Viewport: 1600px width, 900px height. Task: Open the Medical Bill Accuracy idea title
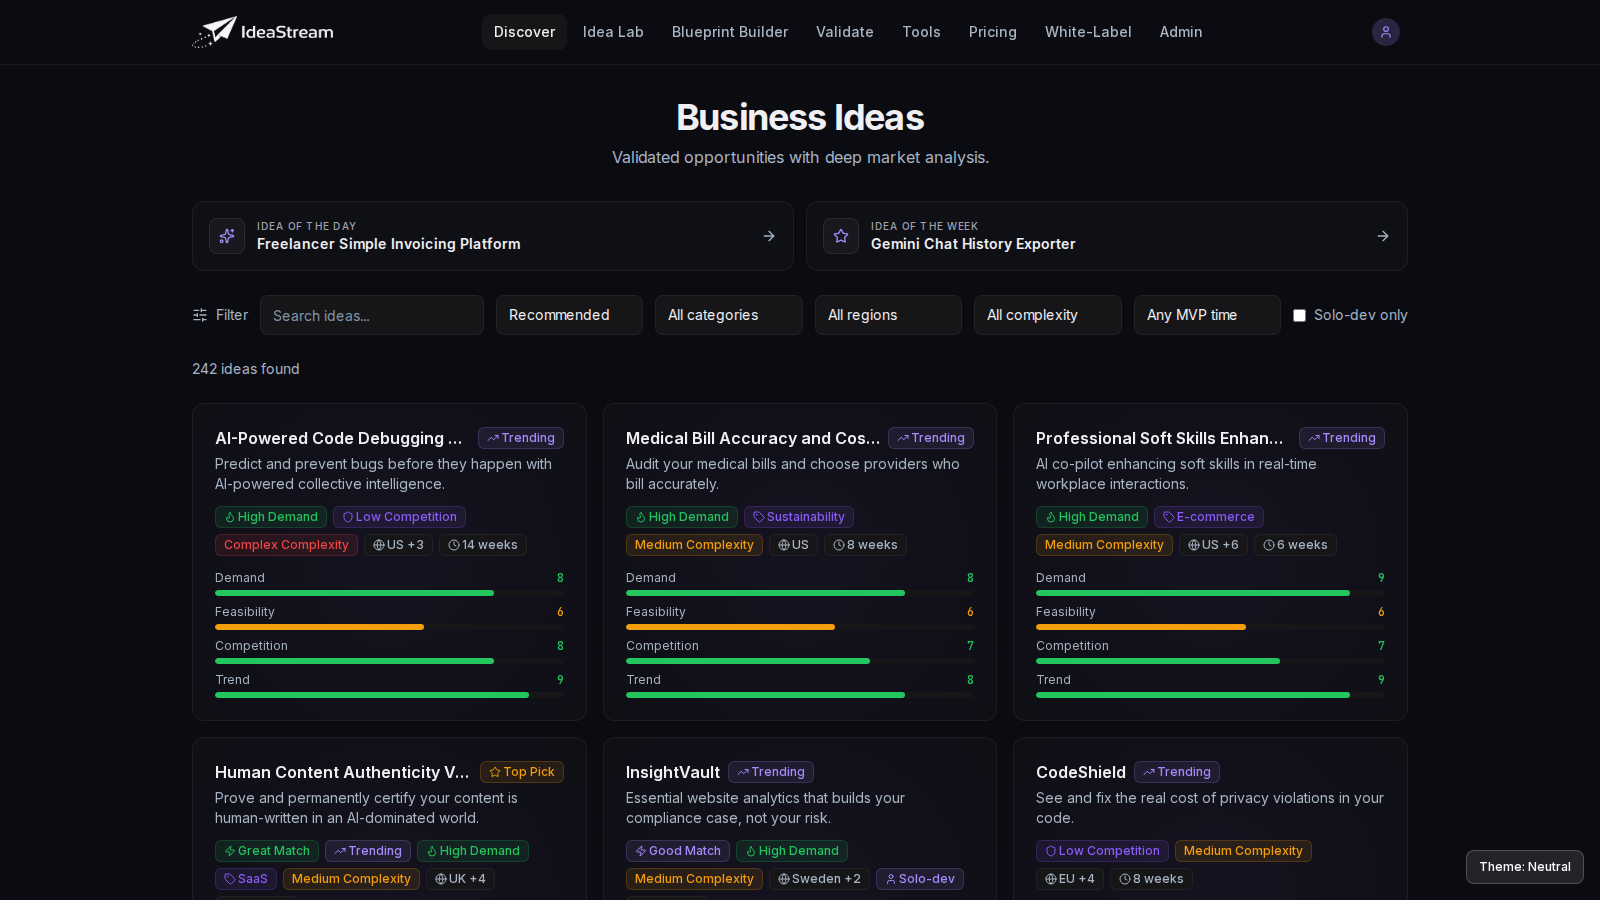pos(753,438)
